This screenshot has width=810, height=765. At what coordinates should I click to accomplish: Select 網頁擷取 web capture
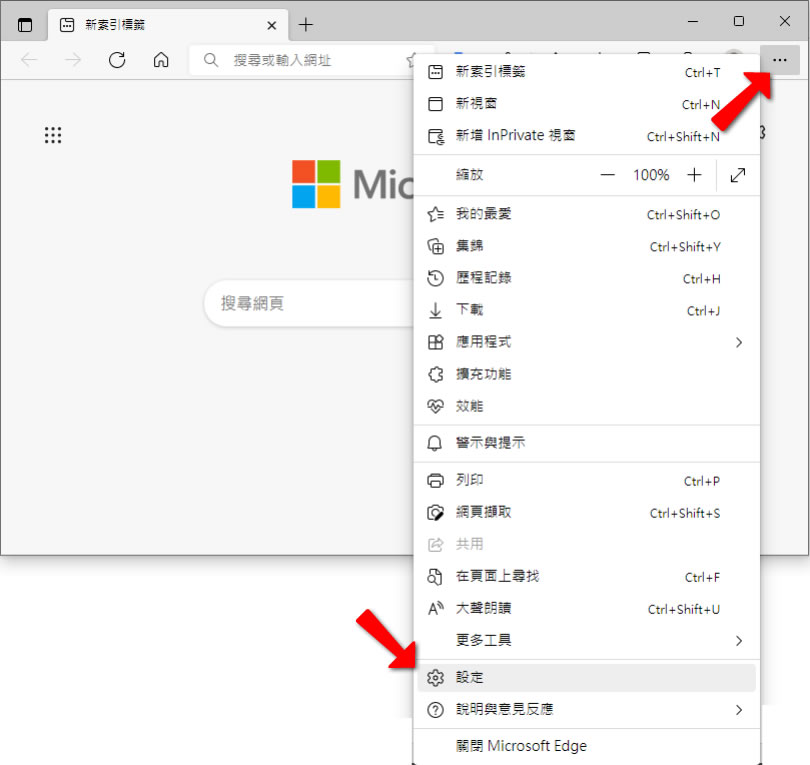click(x=587, y=512)
